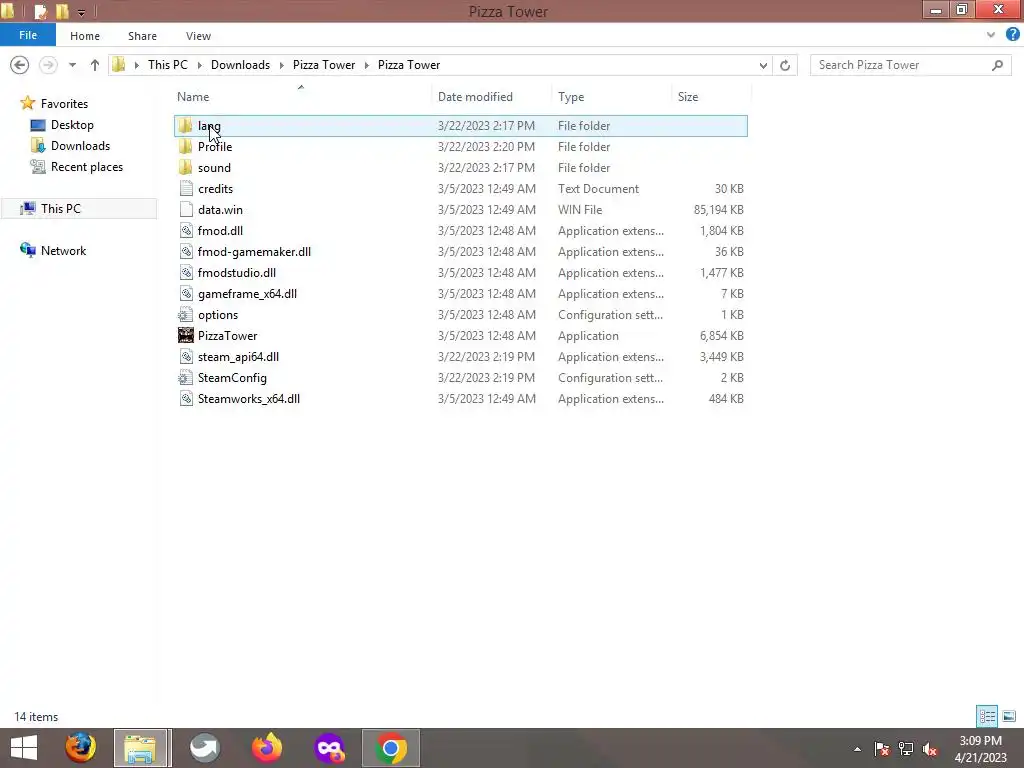Screen dimensions: 1024x768
Task: Click the Steamworks_x64.dll file icon
Action: tap(186, 398)
